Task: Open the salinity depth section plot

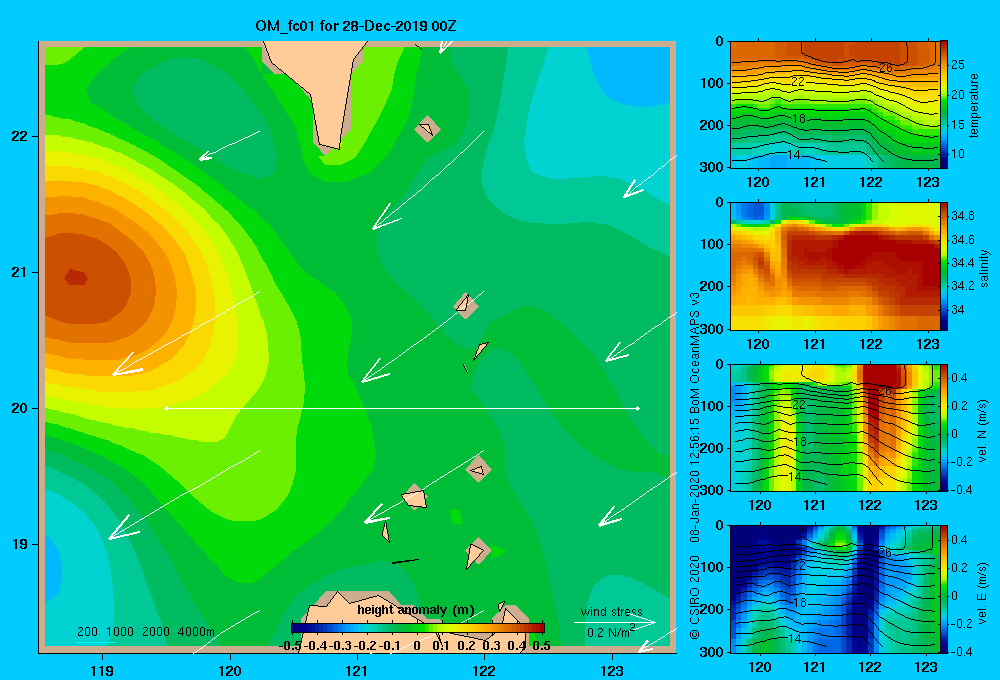Action: pyautogui.click(x=834, y=266)
